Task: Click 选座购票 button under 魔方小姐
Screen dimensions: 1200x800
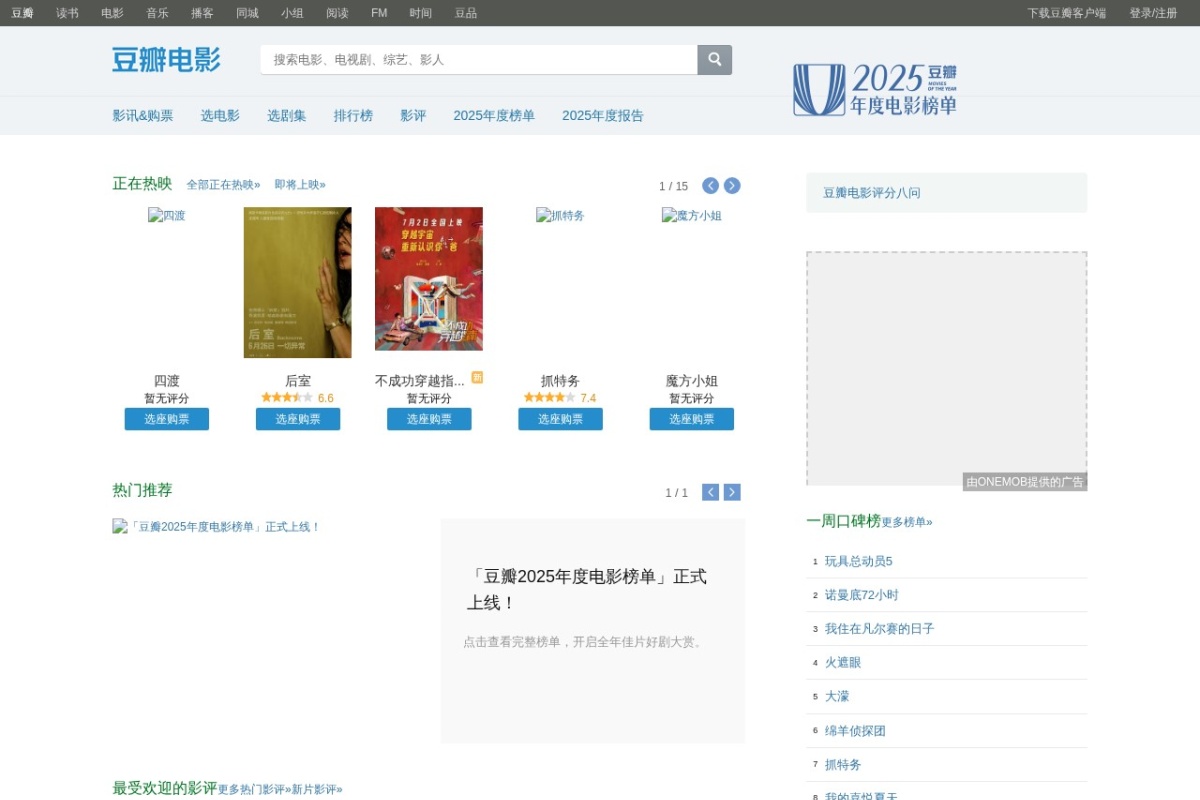Action: tap(692, 419)
